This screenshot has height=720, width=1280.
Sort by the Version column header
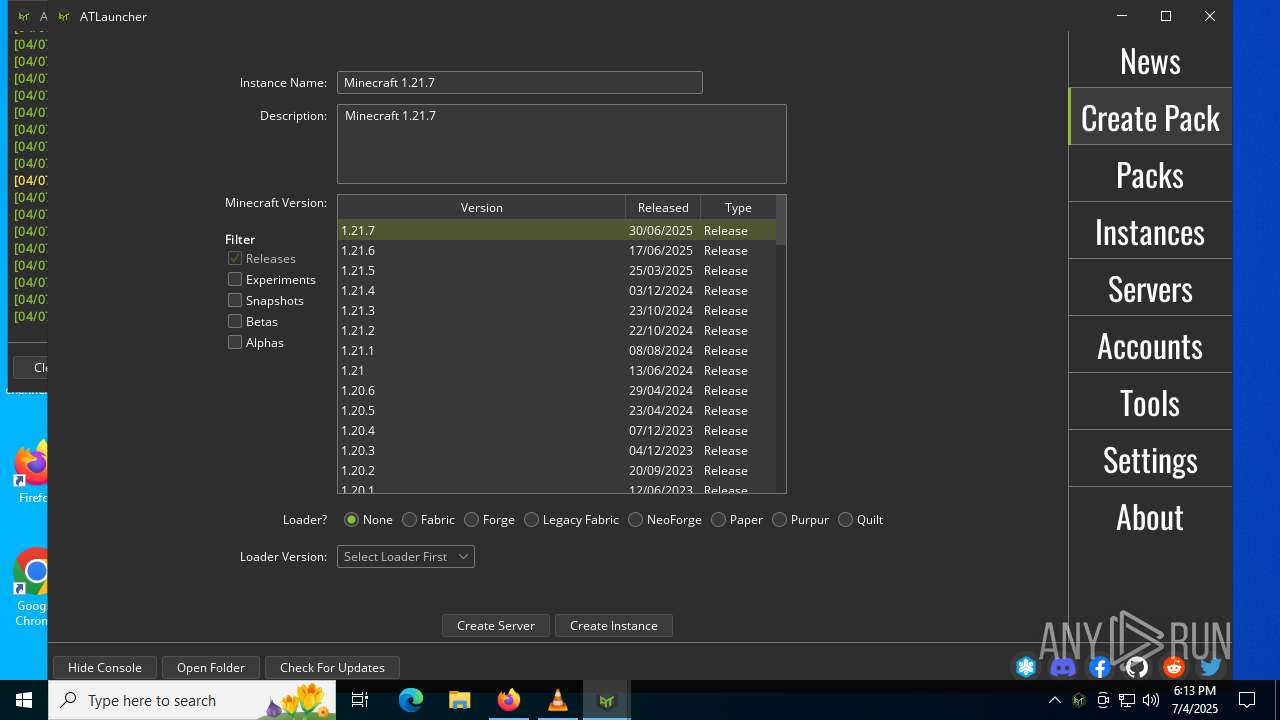pos(482,207)
